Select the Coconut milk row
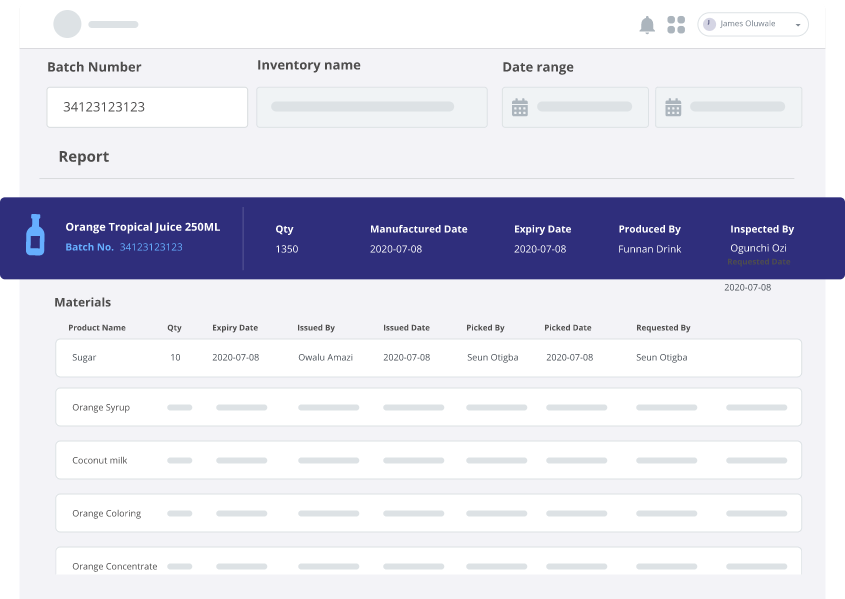Viewport: 845px width, 599px height. [x=428, y=460]
